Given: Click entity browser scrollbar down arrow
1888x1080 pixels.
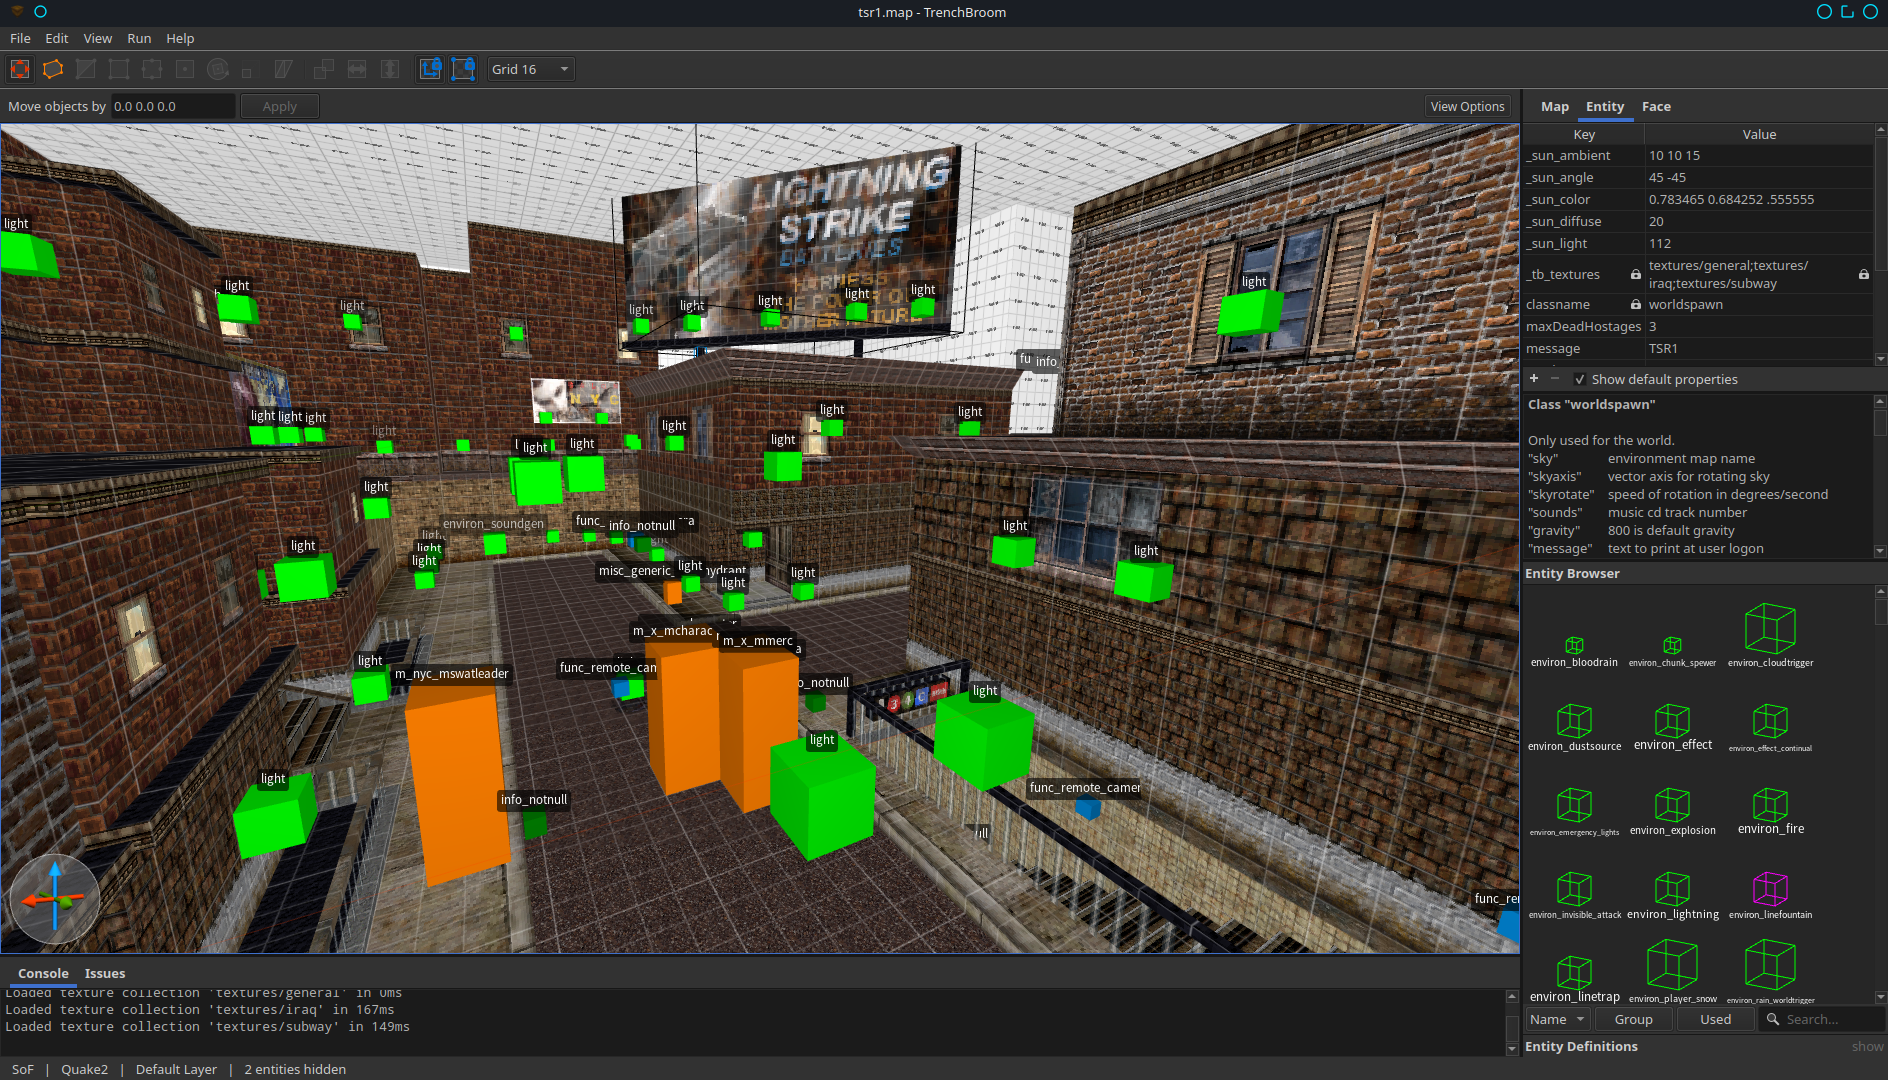Looking at the screenshot, I should coord(1880,997).
